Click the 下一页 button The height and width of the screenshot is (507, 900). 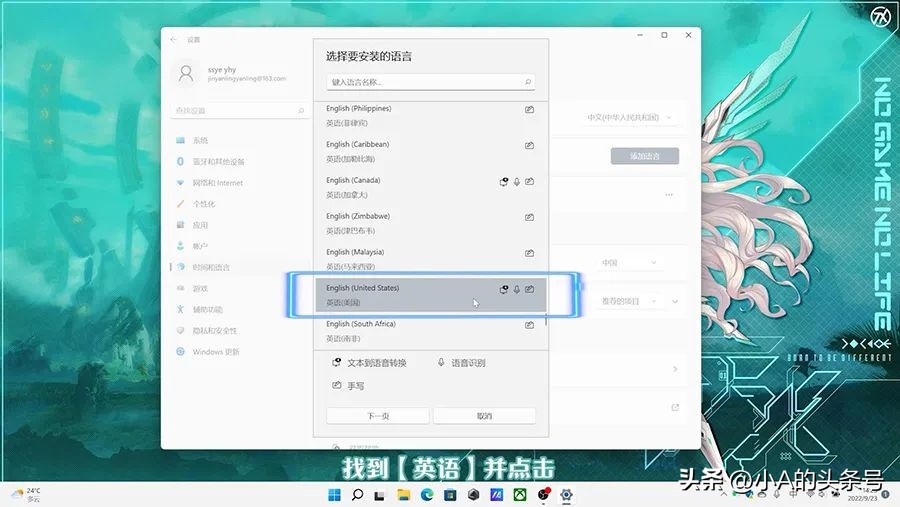tap(378, 416)
